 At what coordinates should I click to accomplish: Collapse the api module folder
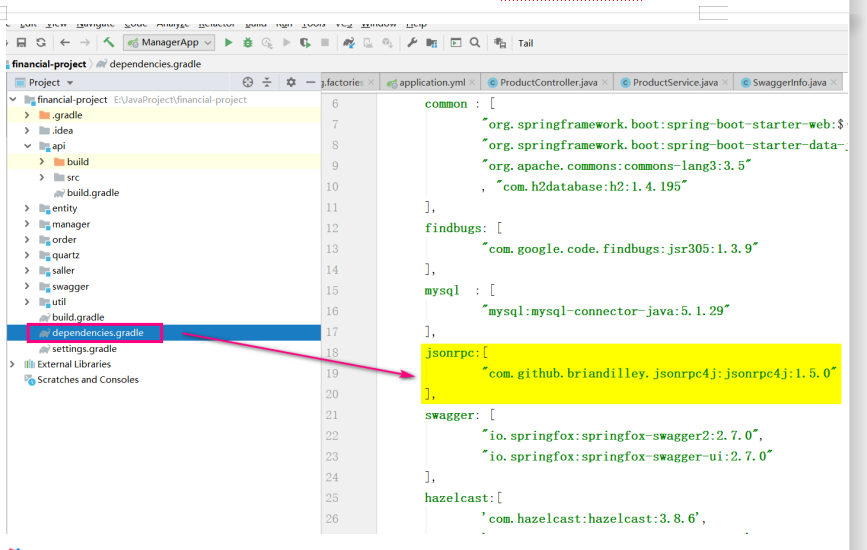pyautogui.click(x=28, y=146)
